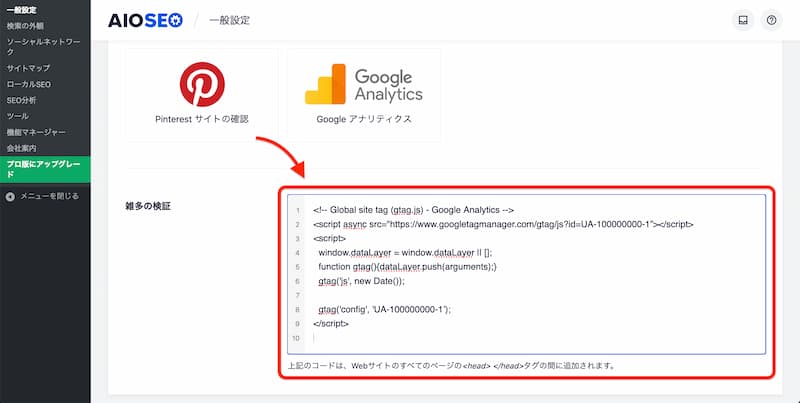Screen dimensions: 800x403
Task: Click the <head> tag note below the editor
Action: pos(452,366)
